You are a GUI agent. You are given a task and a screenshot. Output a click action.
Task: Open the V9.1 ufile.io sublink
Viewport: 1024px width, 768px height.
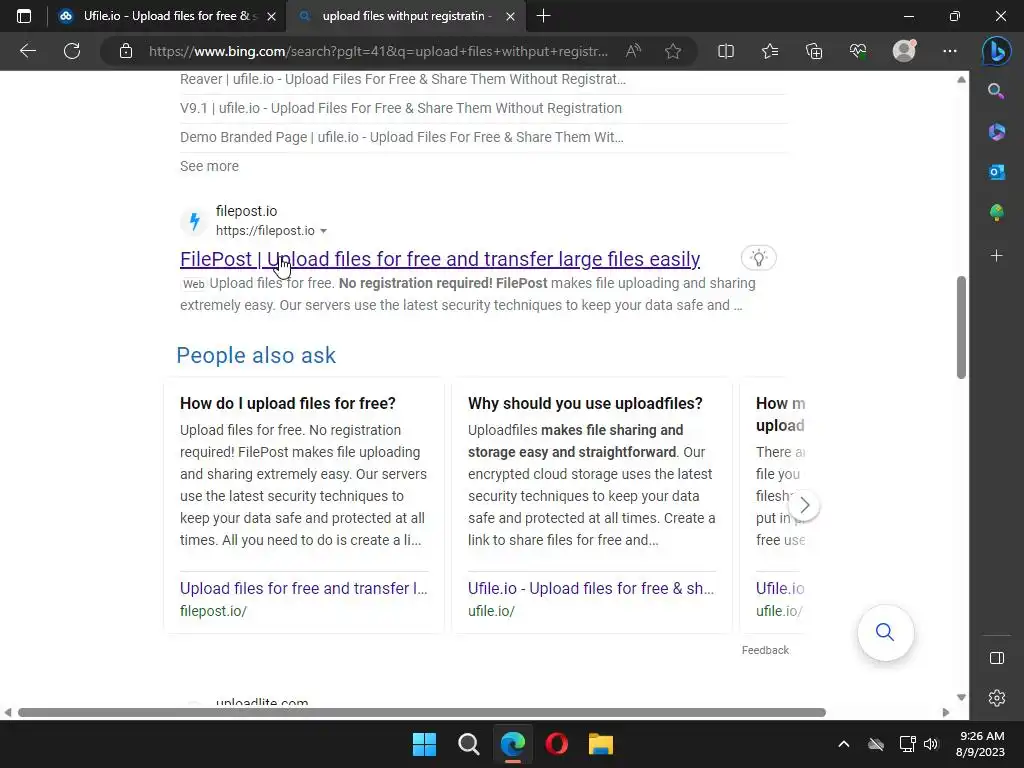tap(401, 108)
